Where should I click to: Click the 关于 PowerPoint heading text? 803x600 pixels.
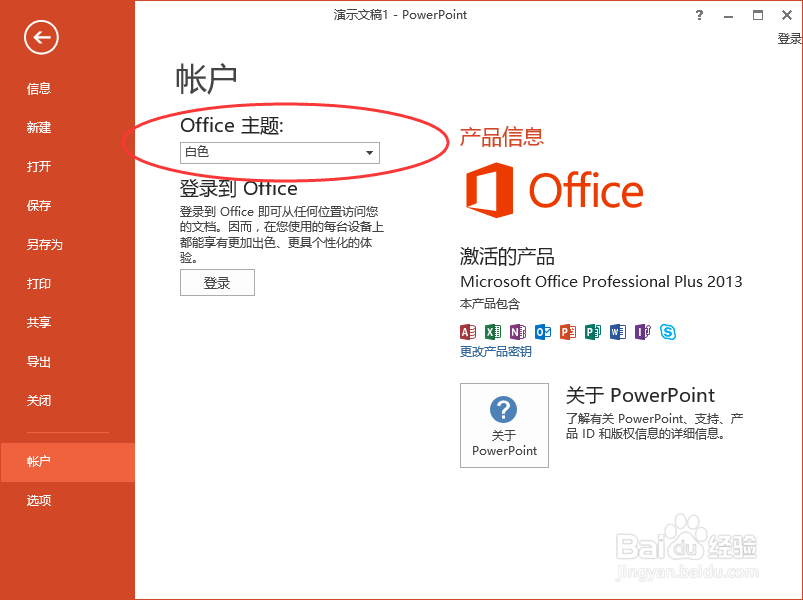640,395
